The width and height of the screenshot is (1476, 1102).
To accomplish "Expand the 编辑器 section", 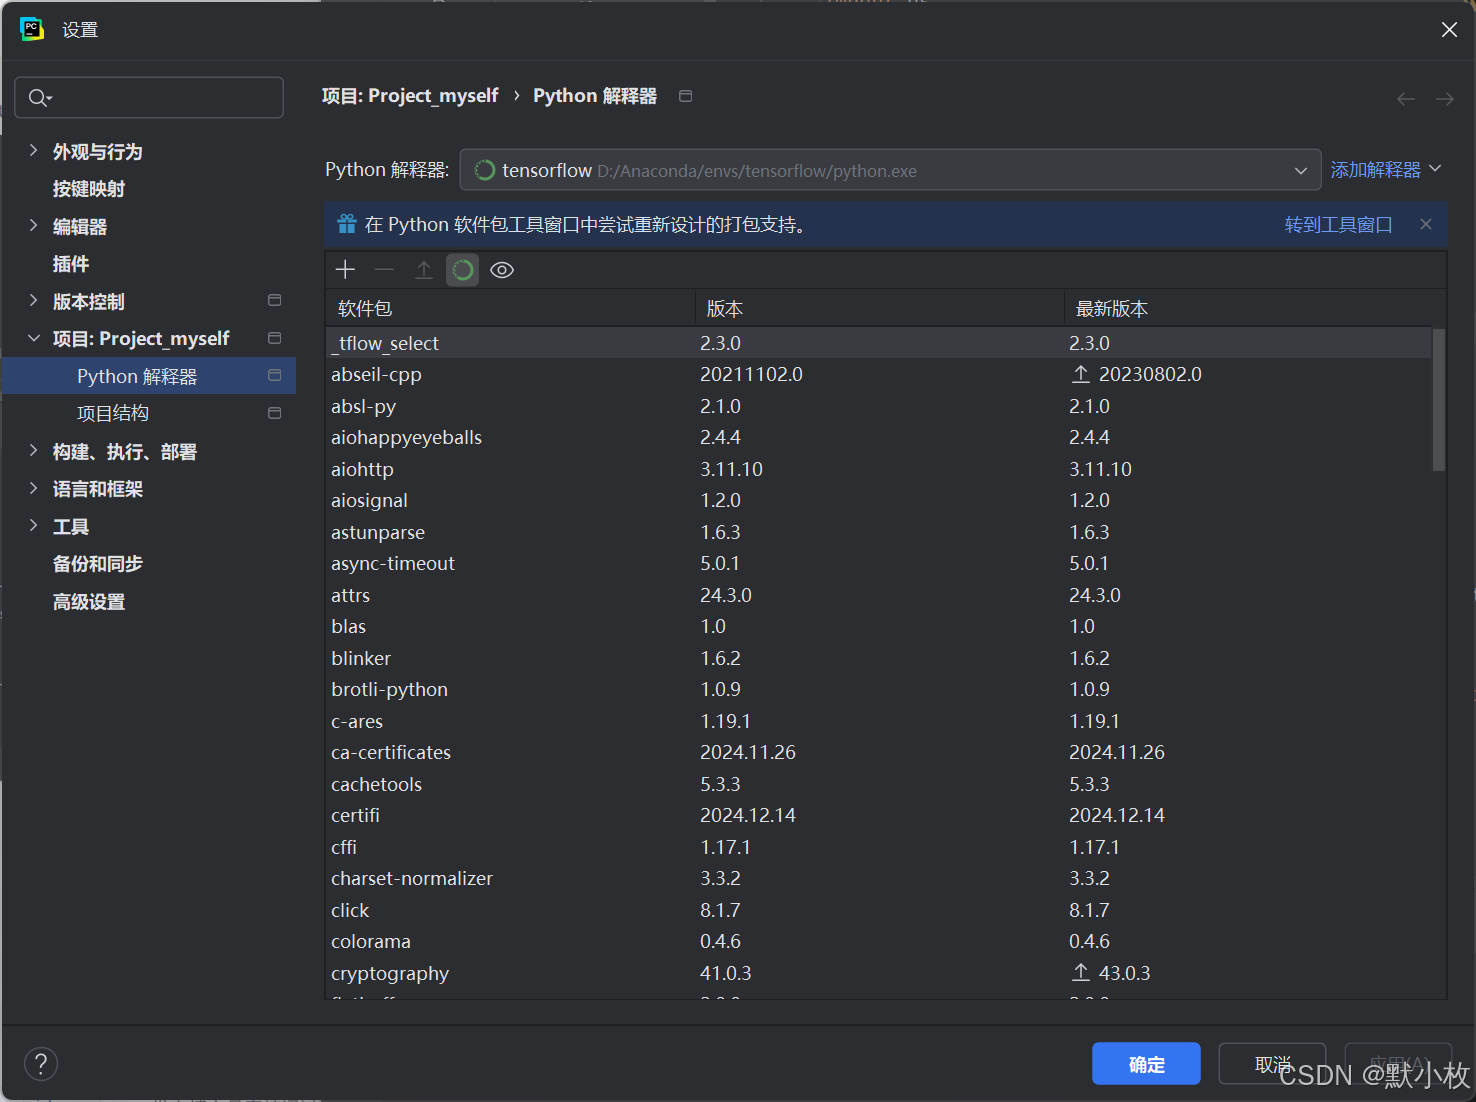I will tap(33, 226).
